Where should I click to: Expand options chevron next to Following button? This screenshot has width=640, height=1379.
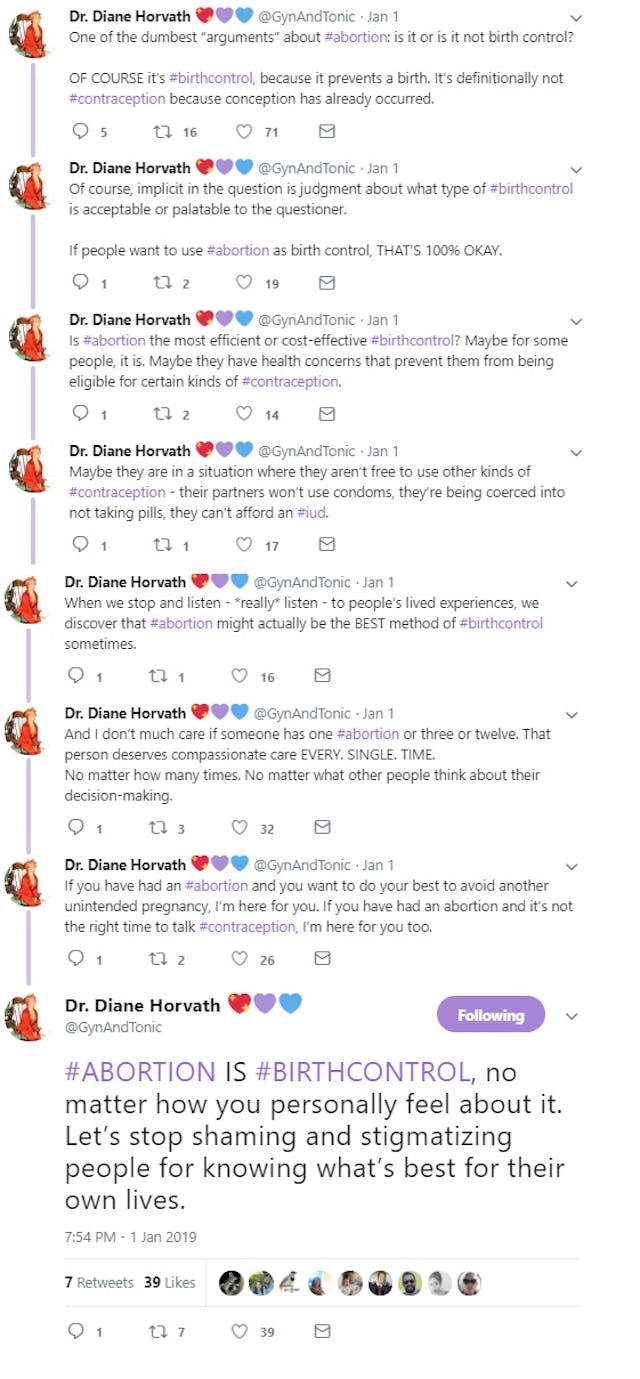click(572, 1016)
